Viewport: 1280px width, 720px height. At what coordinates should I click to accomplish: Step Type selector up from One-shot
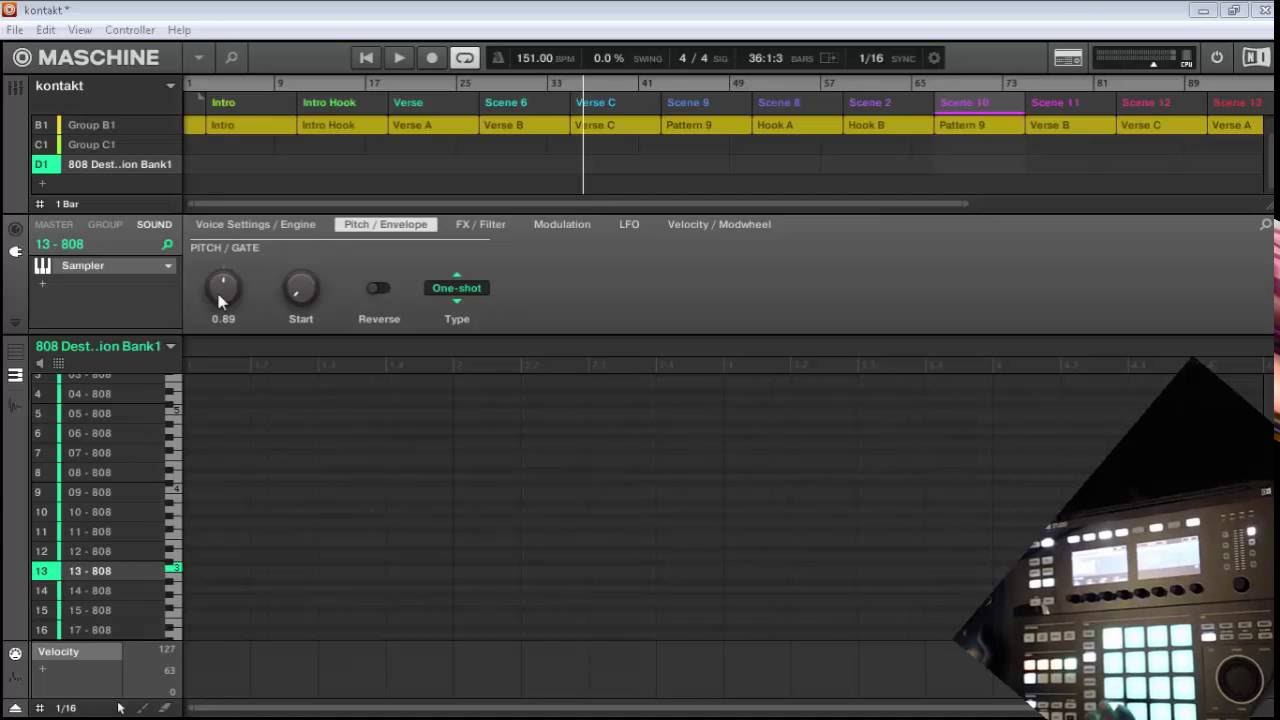[457, 275]
